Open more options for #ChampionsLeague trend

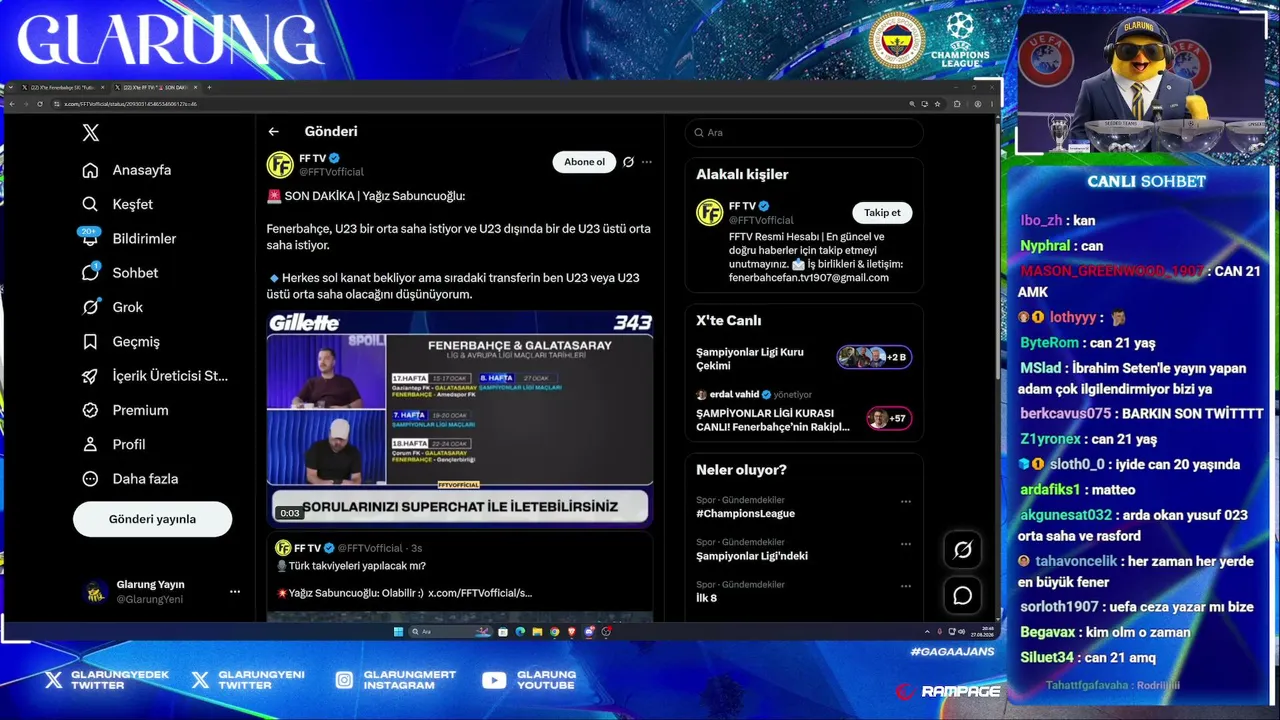pyautogui.click(x=906, y=502)
